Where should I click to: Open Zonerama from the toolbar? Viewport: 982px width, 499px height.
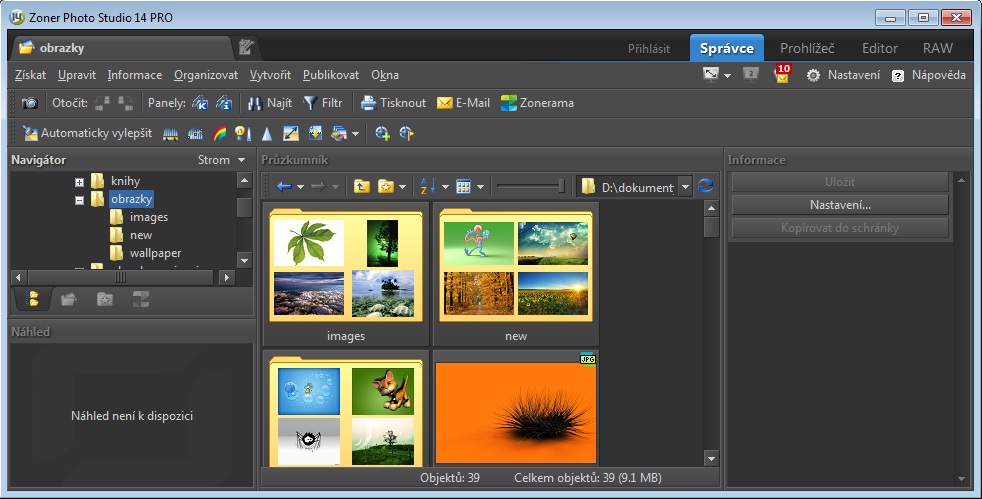point(537,103)
